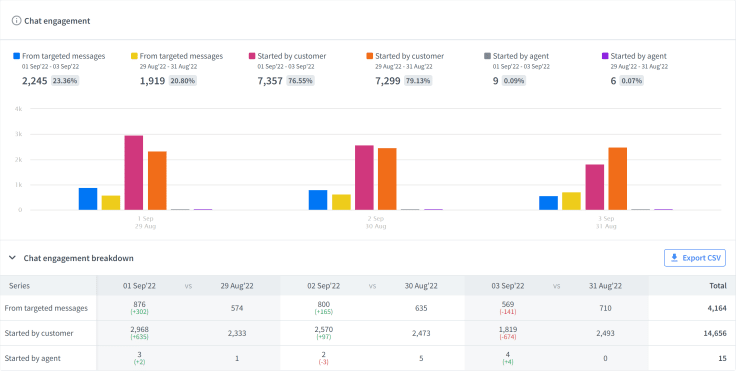This screenshot has height=371, width=736.
Task: Click the 03 Sep'22 column header
Action: (507, 286)
